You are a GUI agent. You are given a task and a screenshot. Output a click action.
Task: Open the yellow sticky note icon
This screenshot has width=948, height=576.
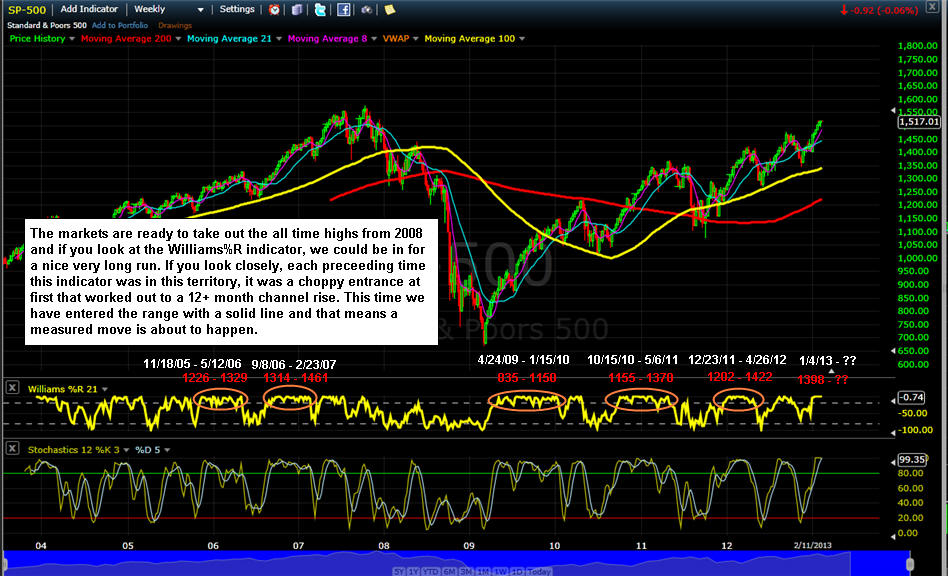388,9
